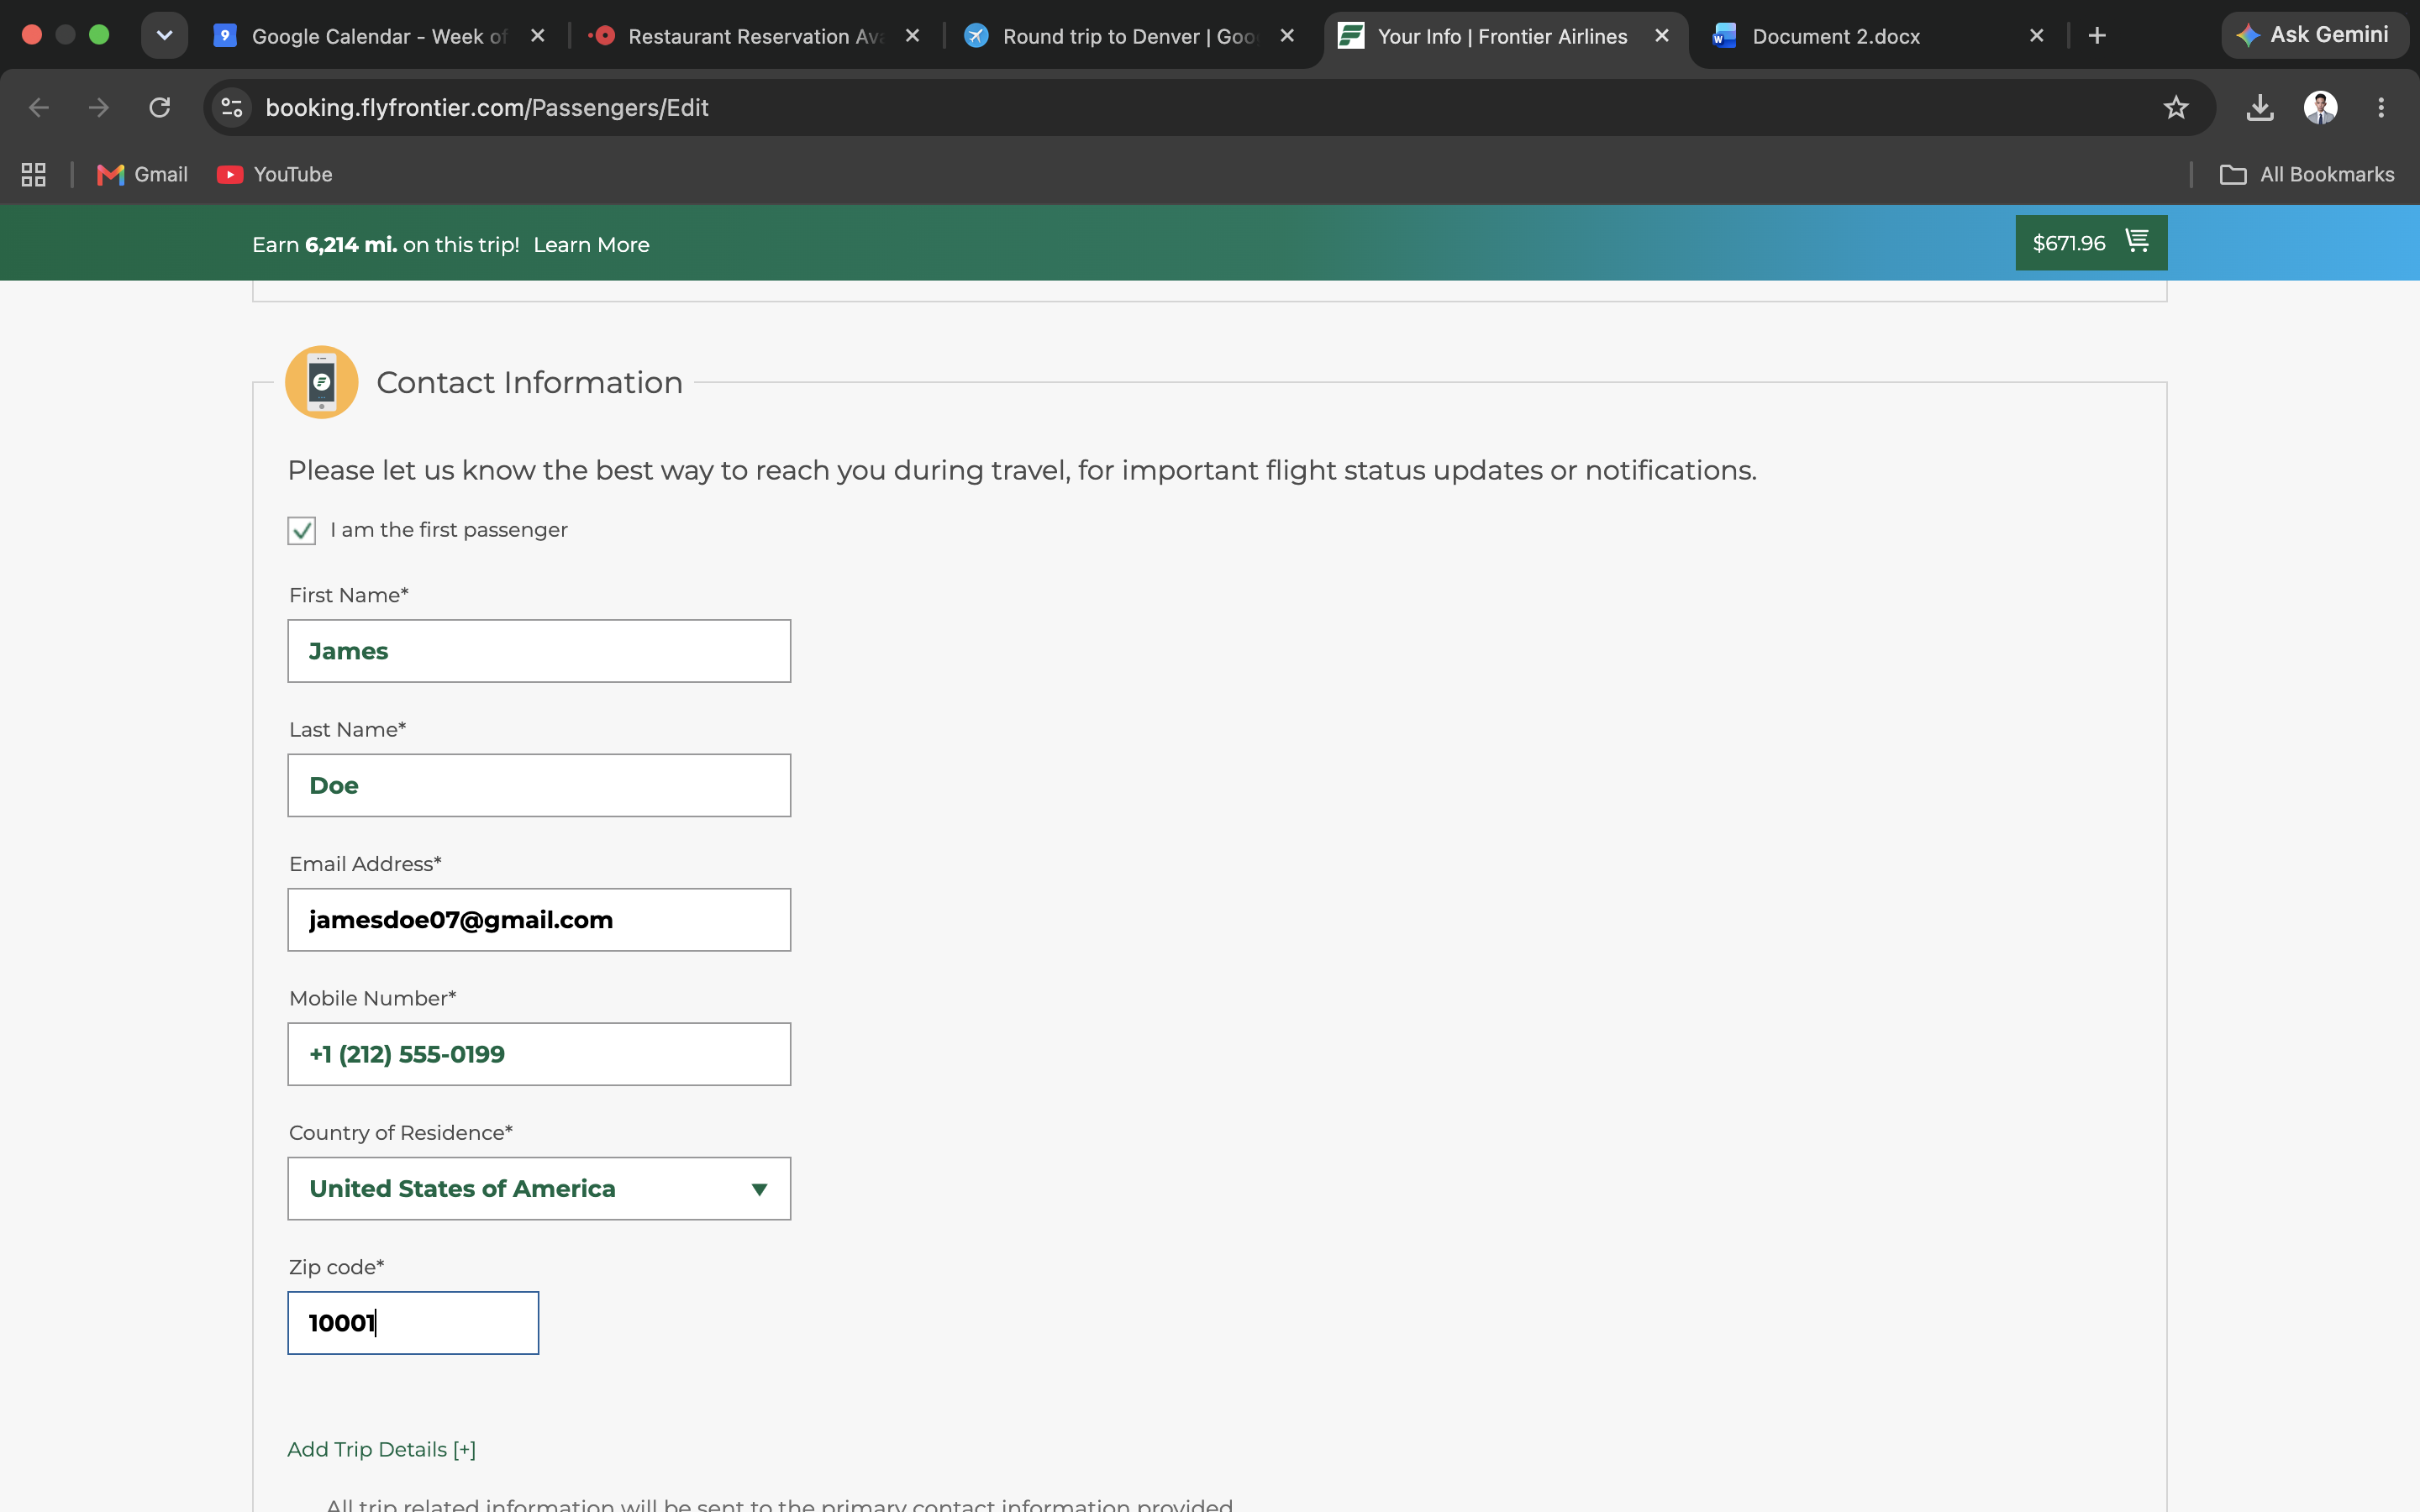
Task: Switch to Restaurant Reservation tab
Action: [755, 36]
